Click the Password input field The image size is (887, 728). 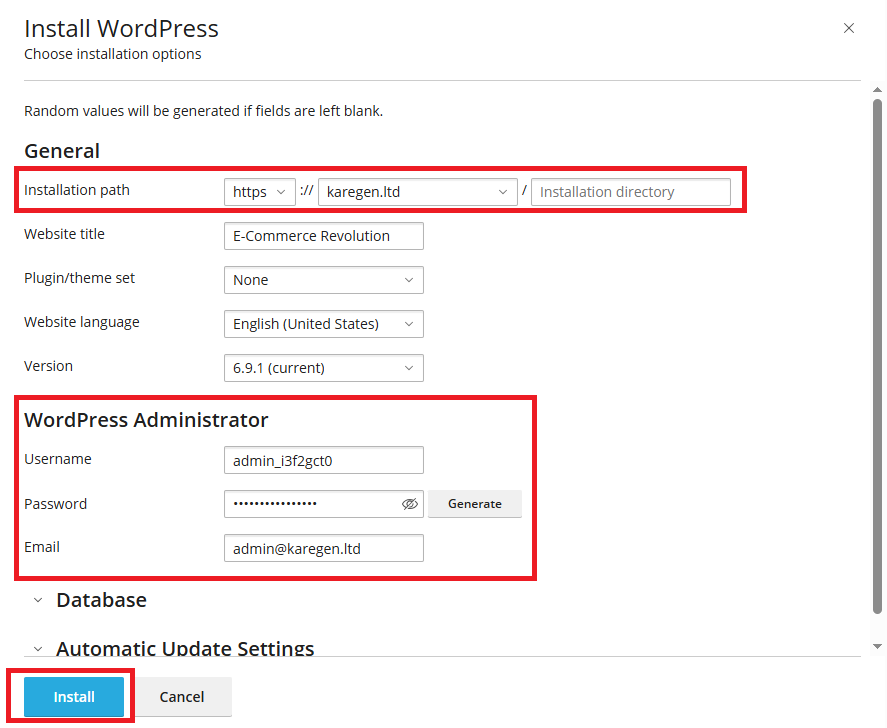[x=310, y=504]
